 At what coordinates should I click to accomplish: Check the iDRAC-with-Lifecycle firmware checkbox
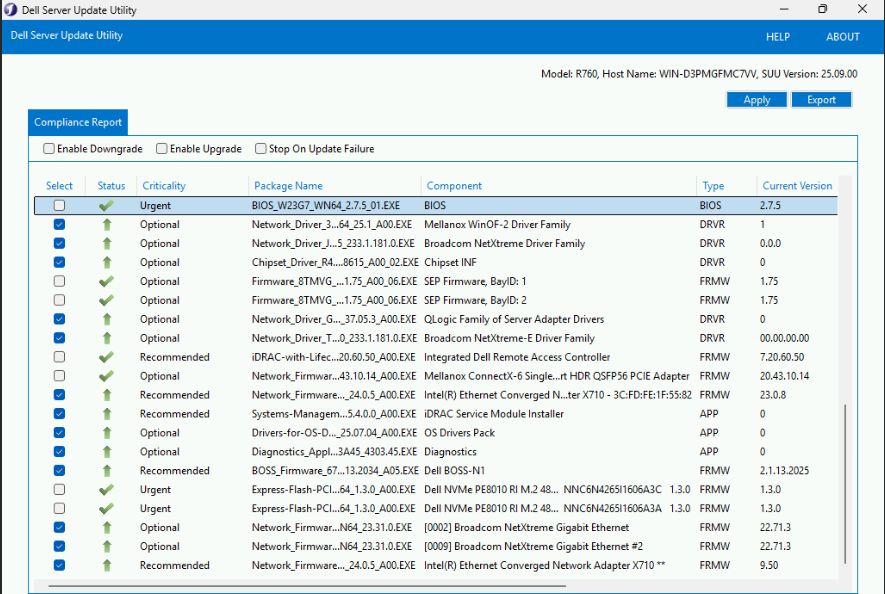coord(59,357)
